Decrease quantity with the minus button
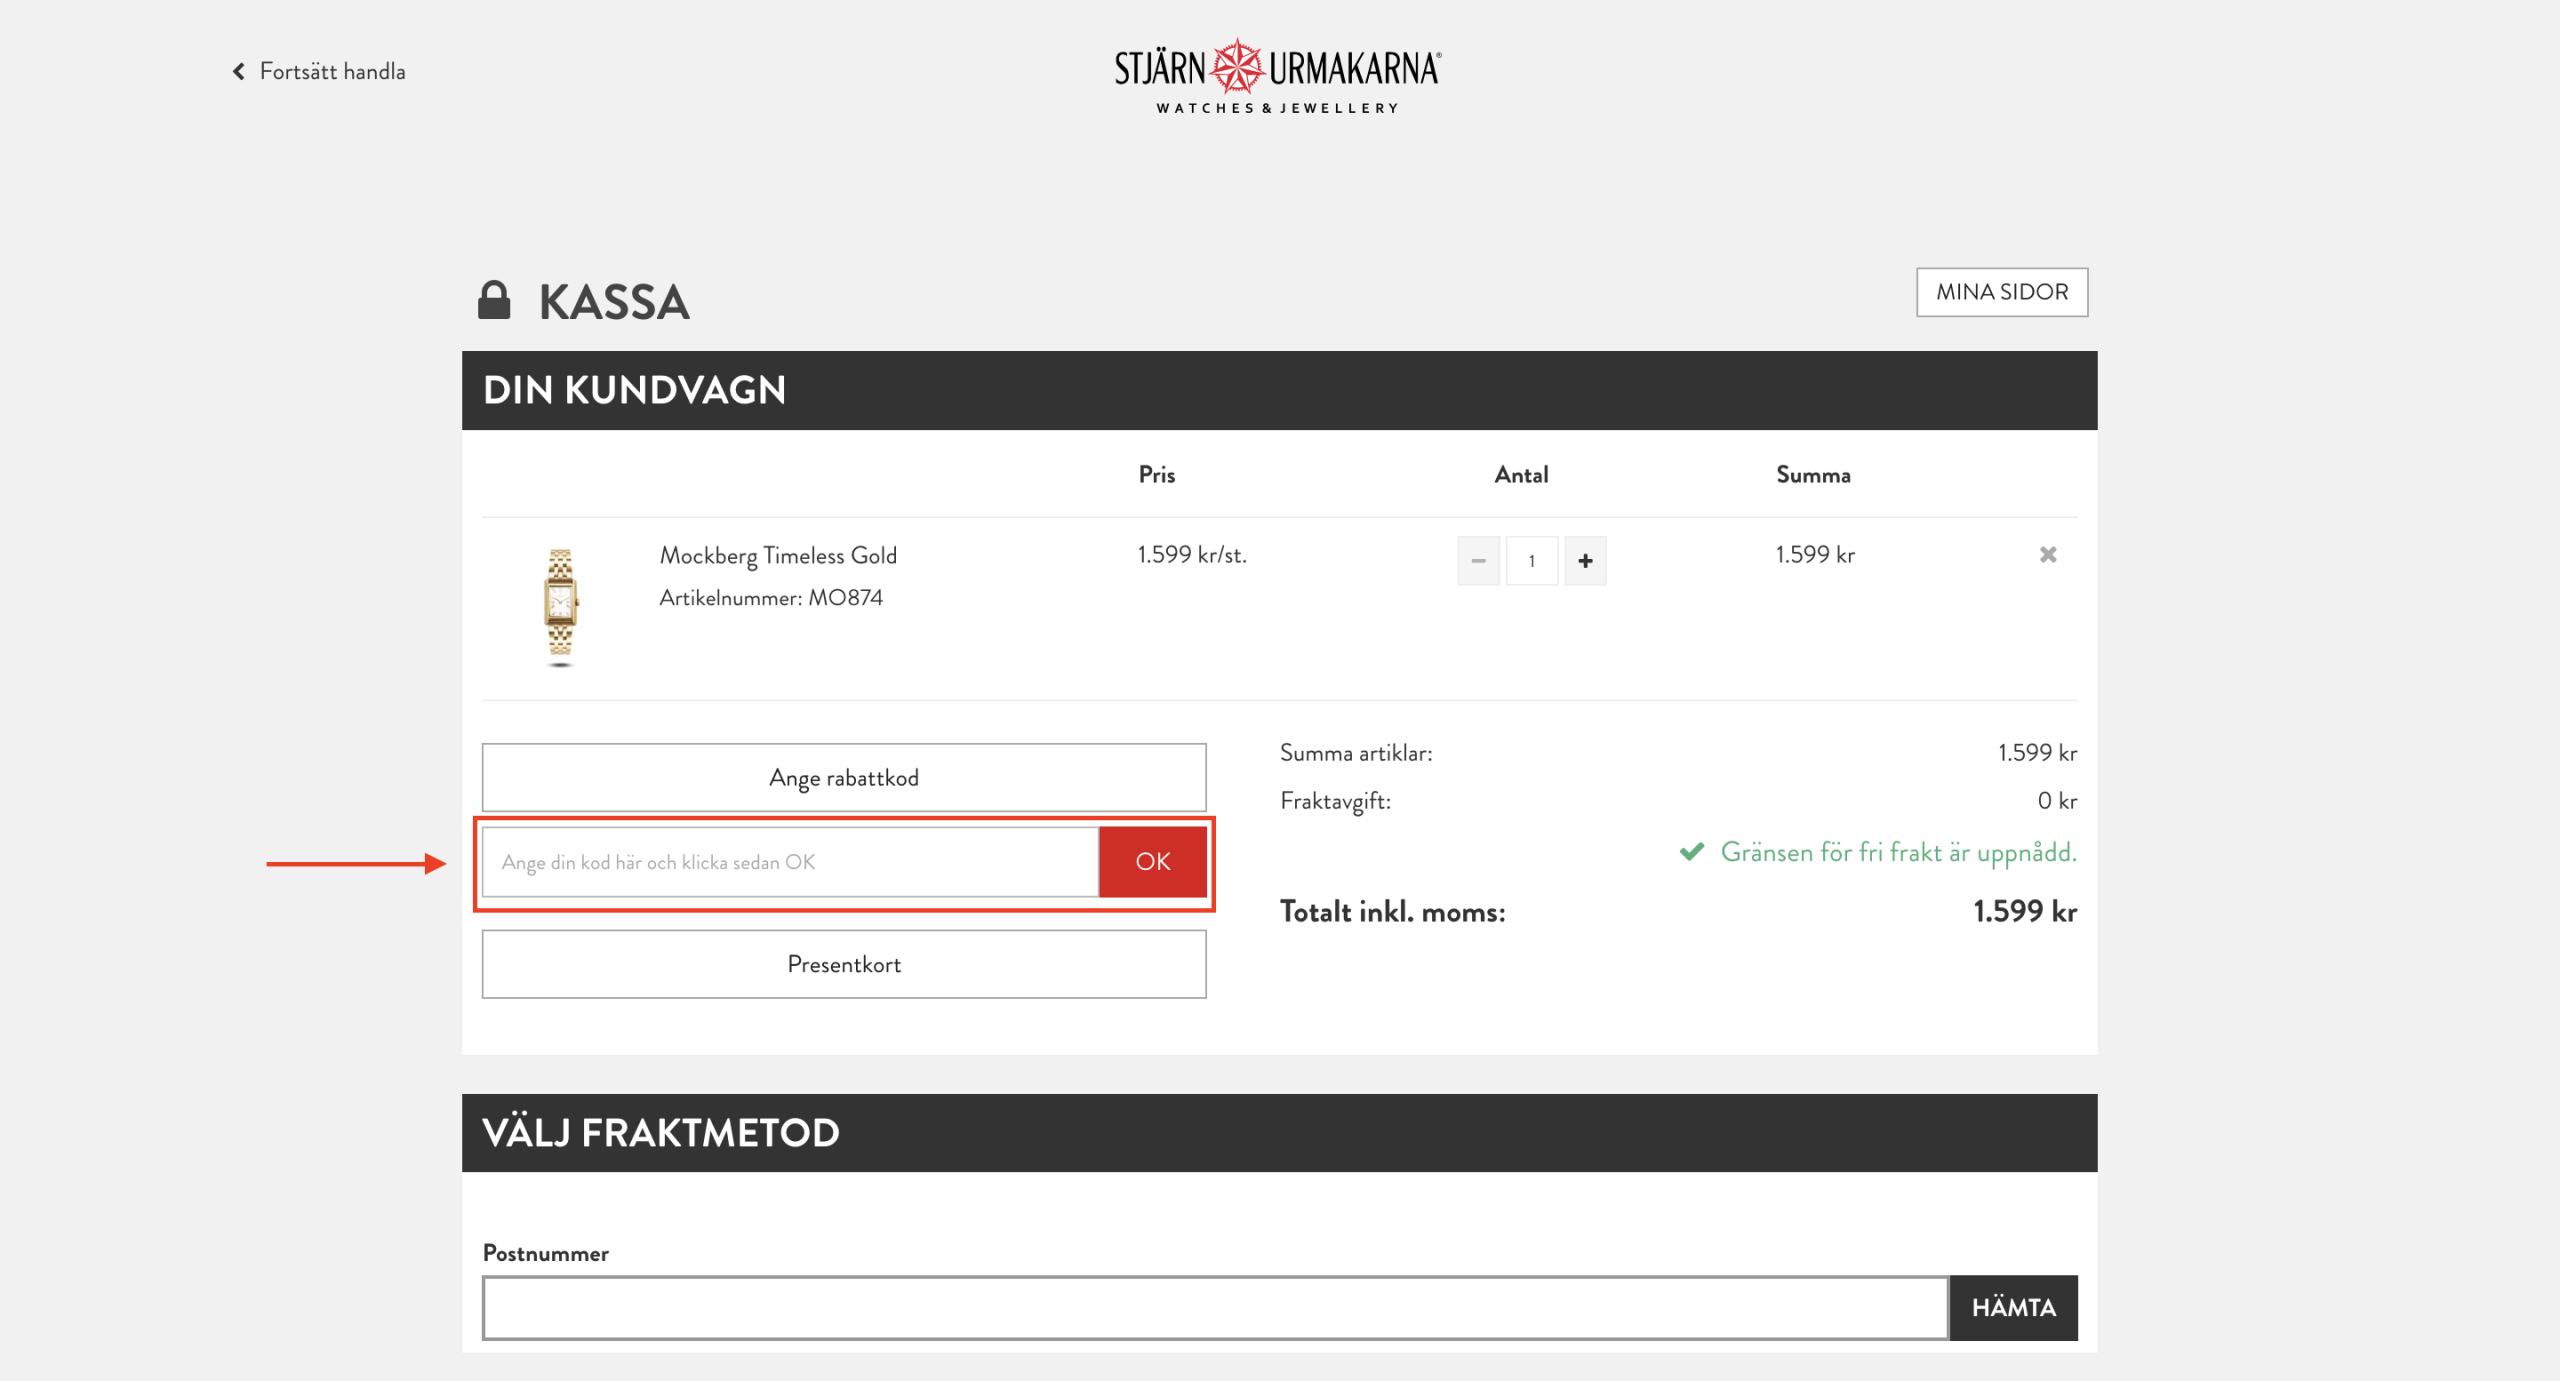Screen dimensions: 2560x1381 point(1478,560)
